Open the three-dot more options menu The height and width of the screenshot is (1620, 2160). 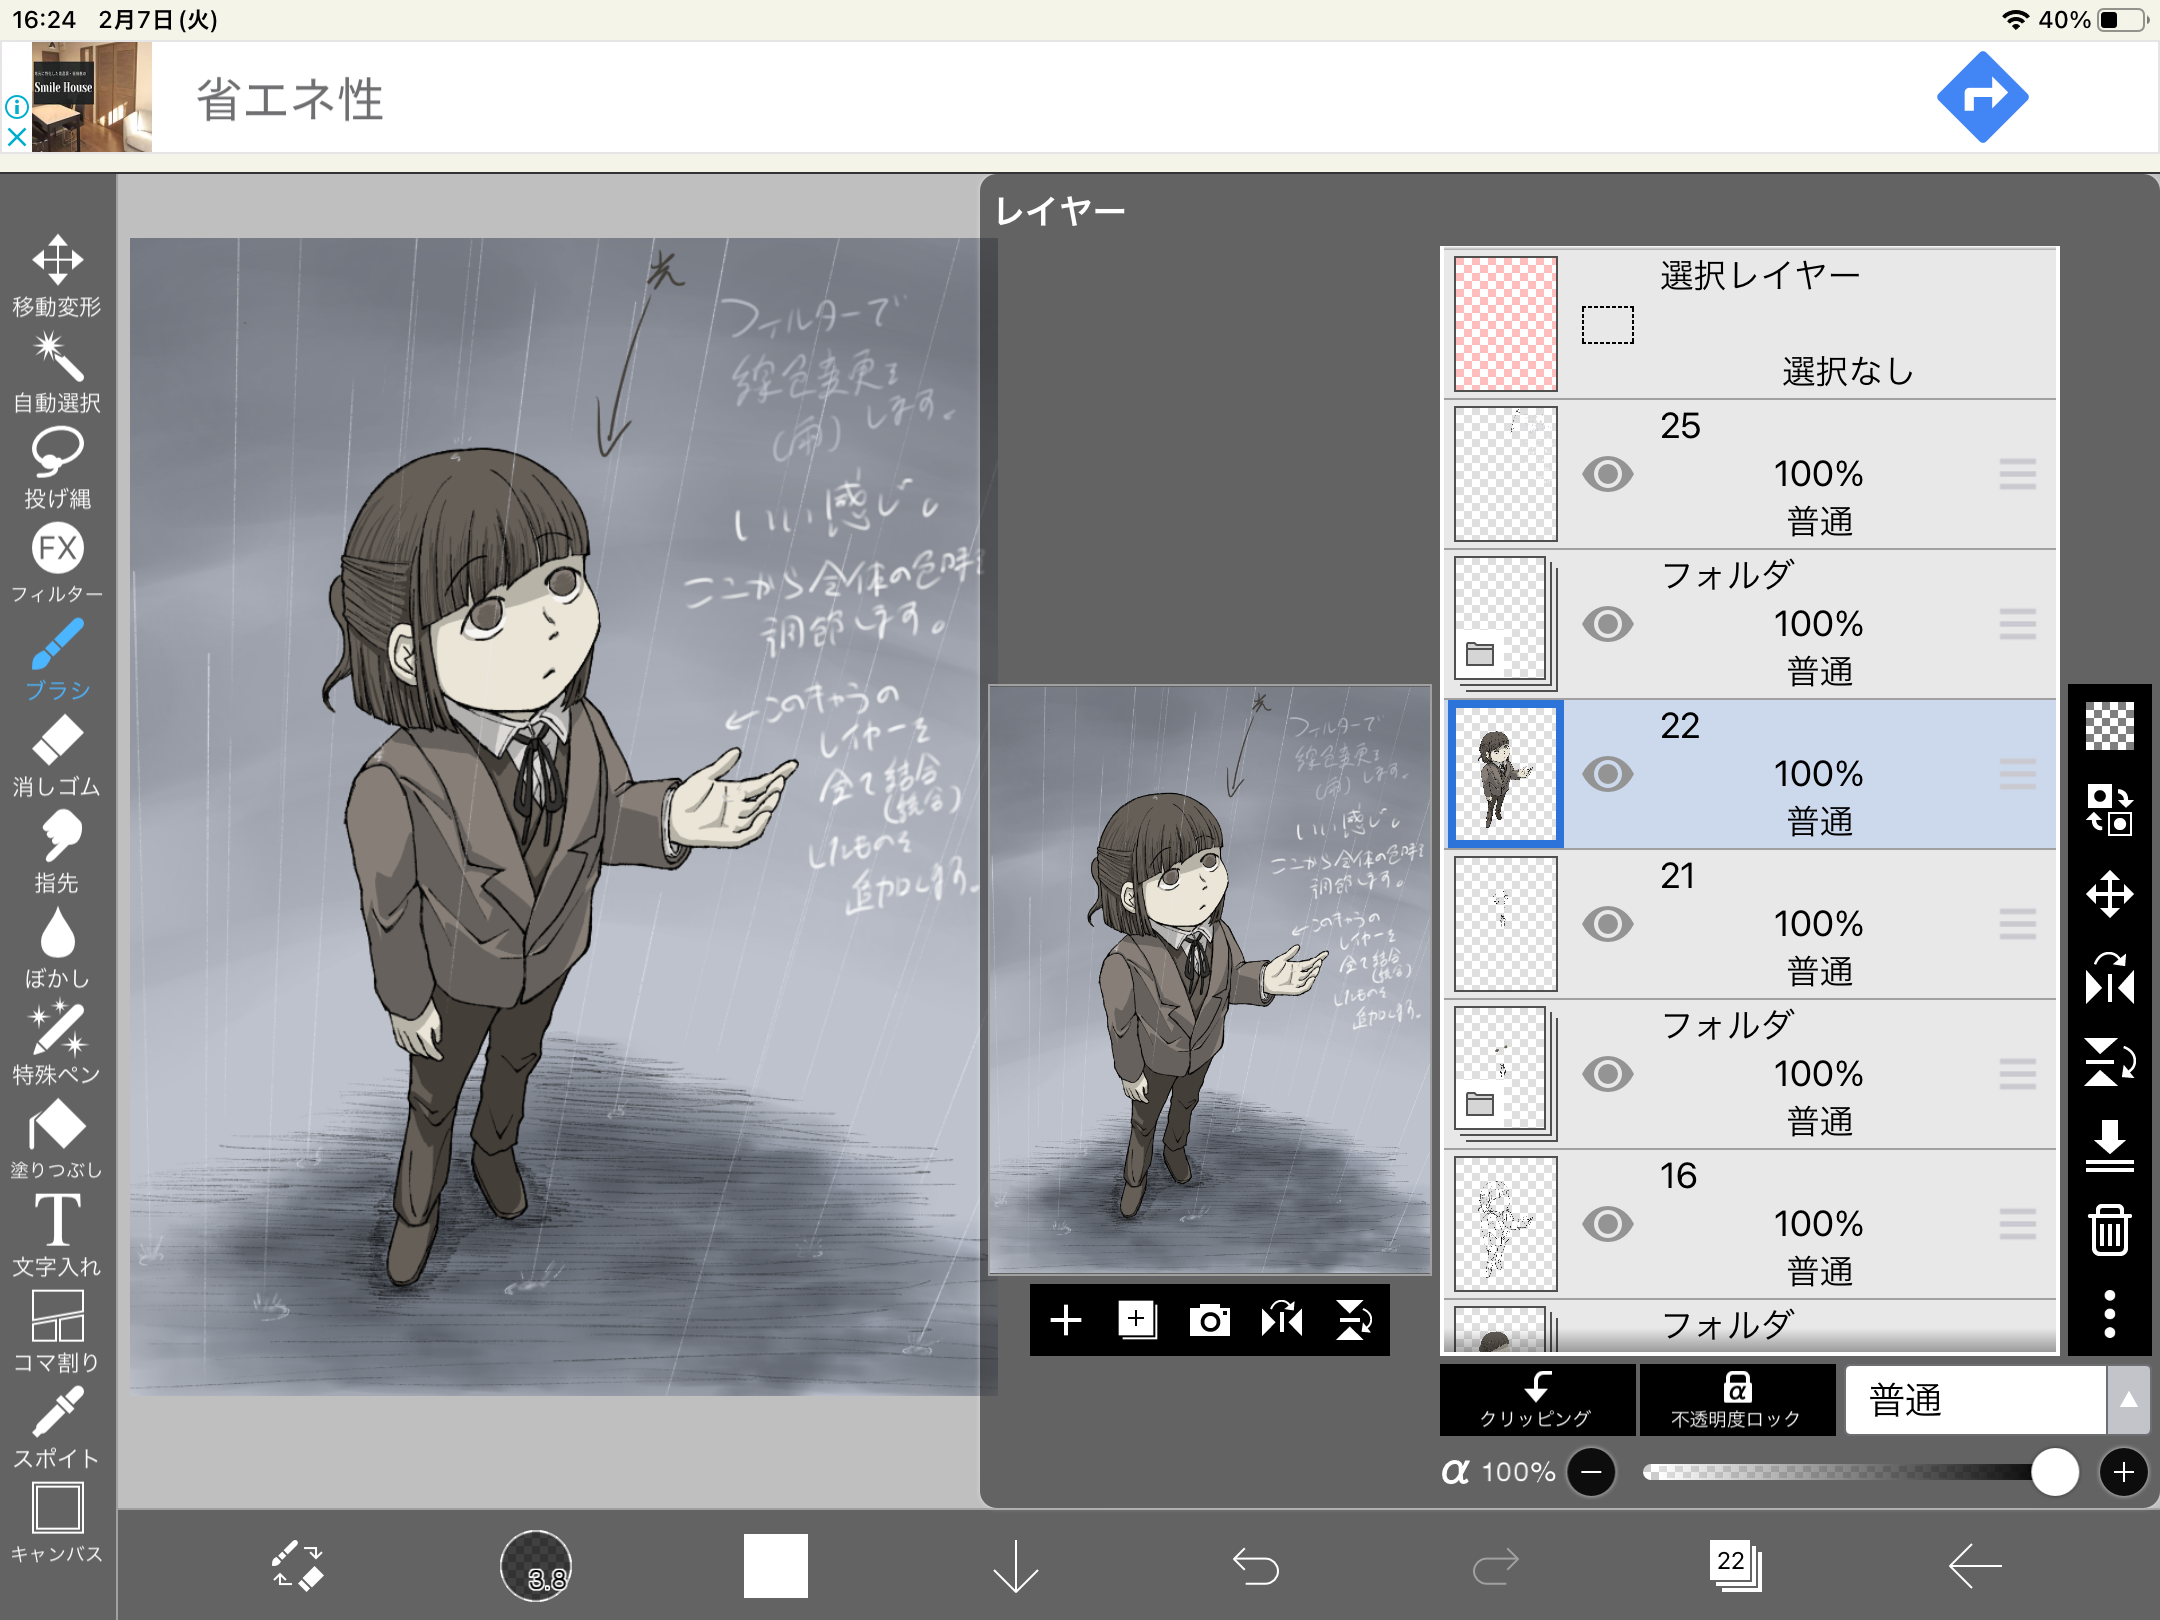(x=2109, y=1313)
